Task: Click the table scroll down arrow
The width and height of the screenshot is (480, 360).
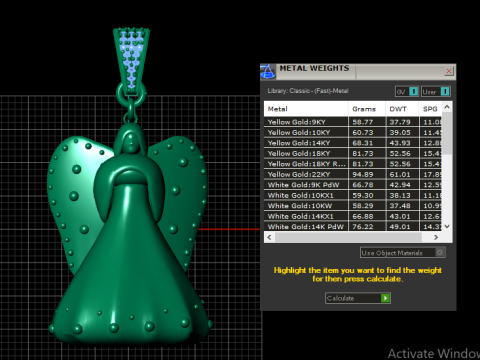Action: (447, 226)
